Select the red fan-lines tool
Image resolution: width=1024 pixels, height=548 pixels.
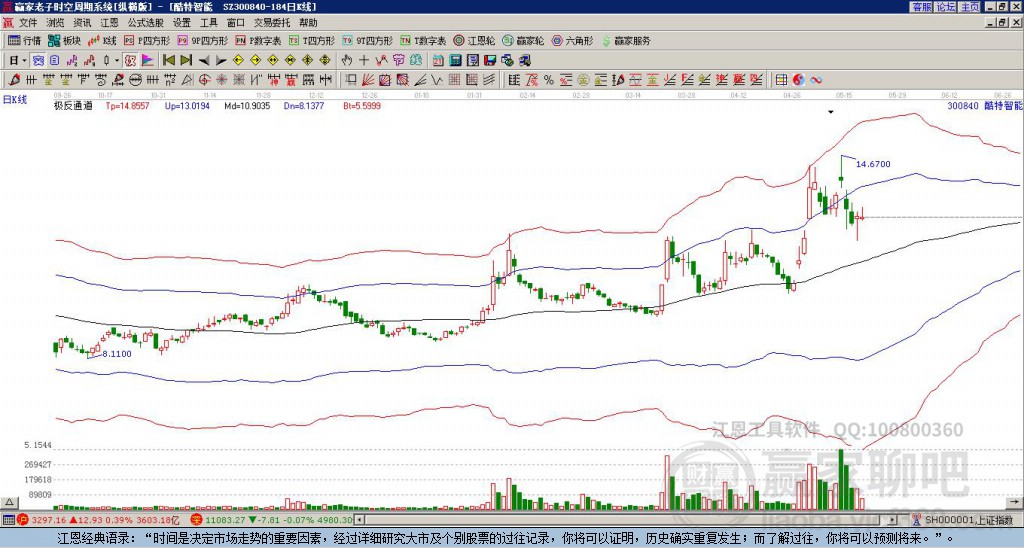pos(368,80)
